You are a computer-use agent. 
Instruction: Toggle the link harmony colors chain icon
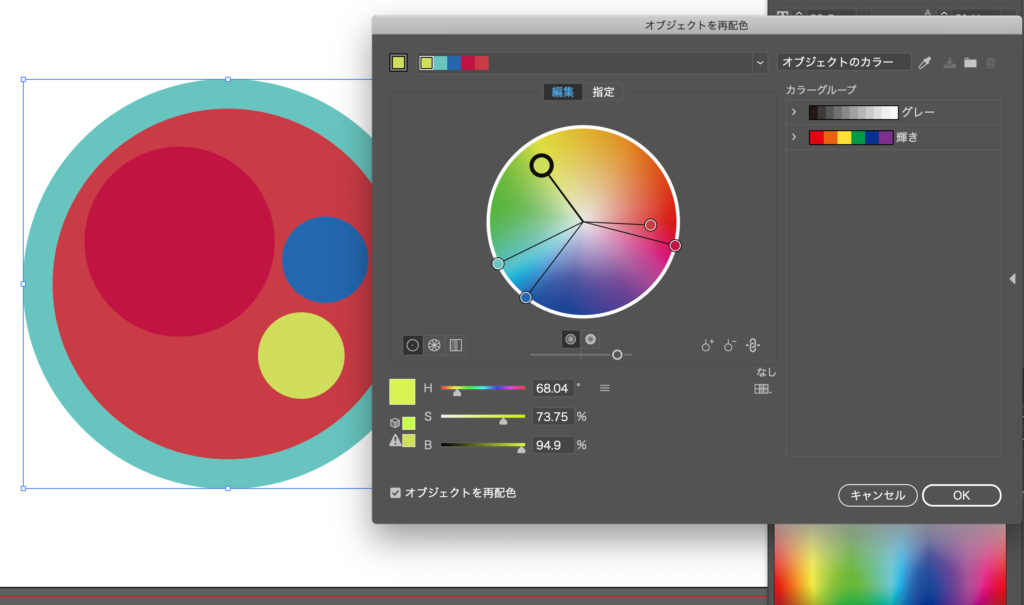pyautogui.click(x=753, y=345)
